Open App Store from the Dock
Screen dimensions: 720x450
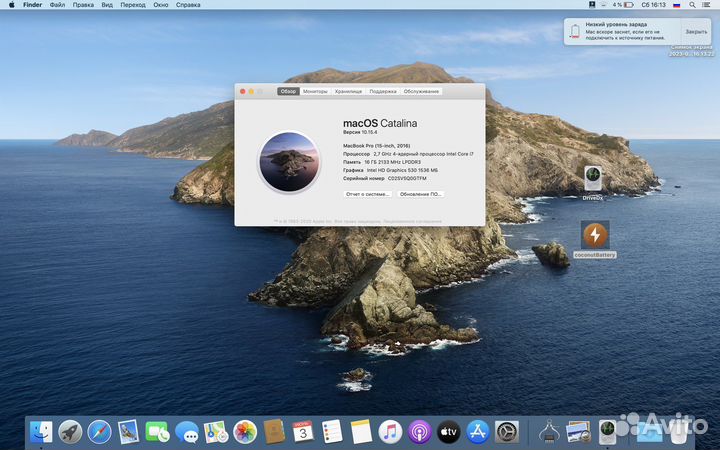pos(478,432)
